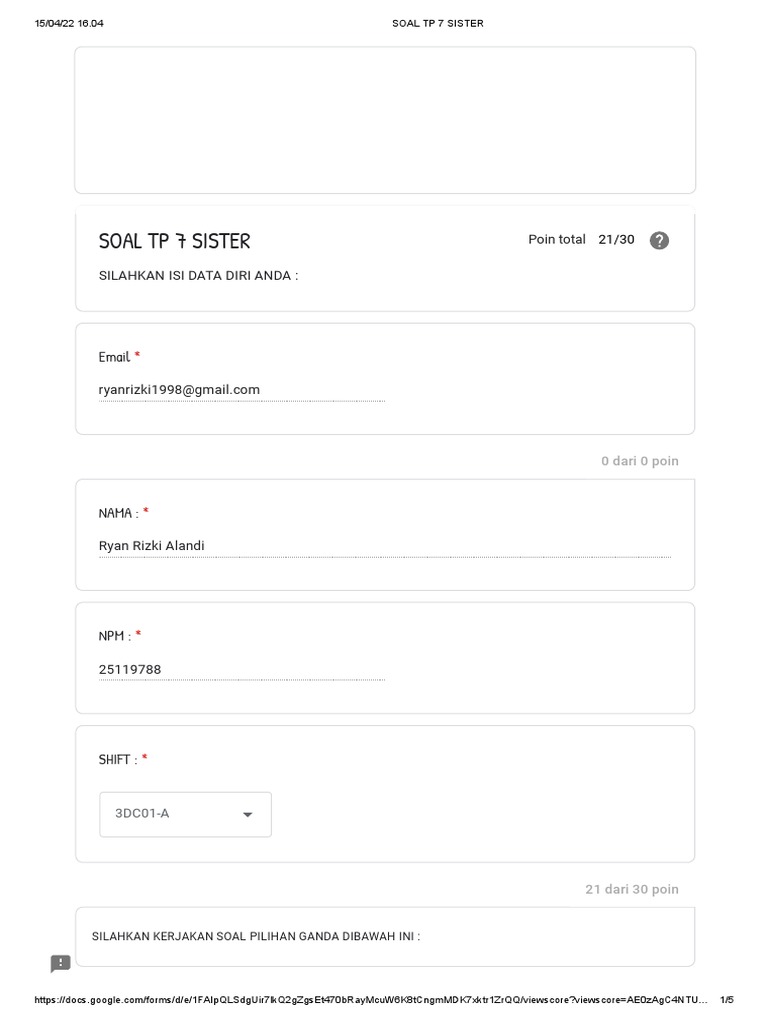Screen dimensions: 768x1024
Task: Click the large SOAL TP 7 SISTER form title
Action: 175,241
